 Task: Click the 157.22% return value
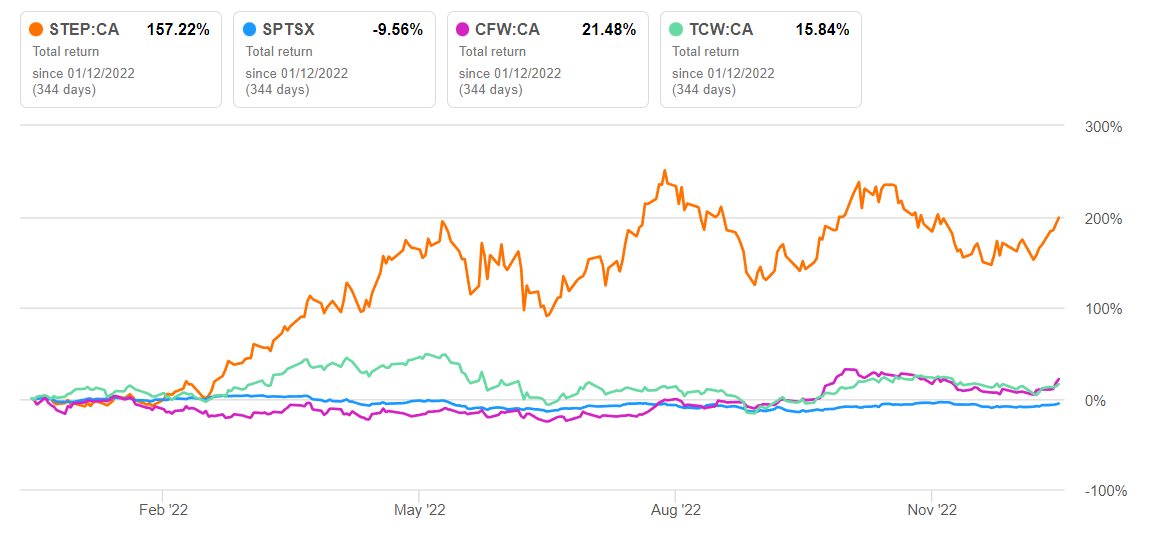[177, 30]
